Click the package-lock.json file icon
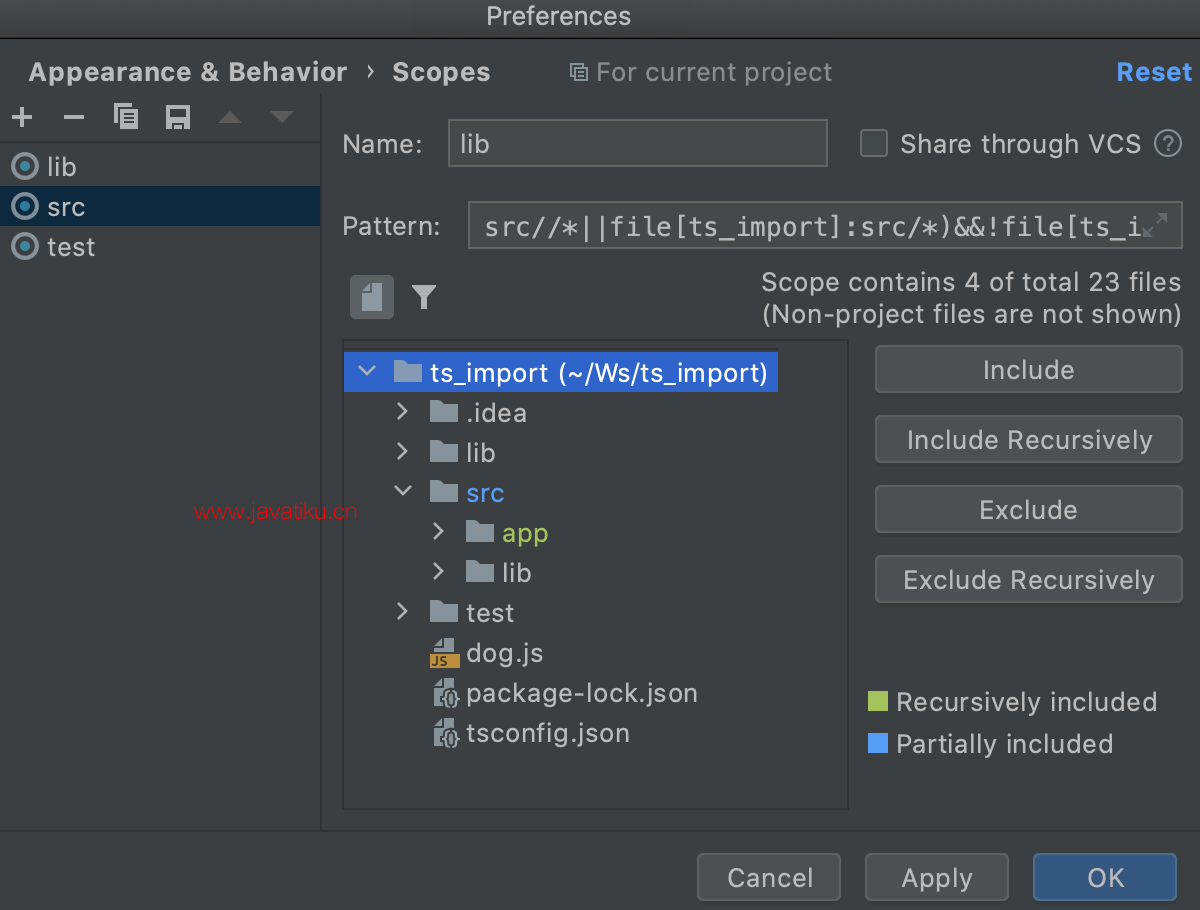Image resolution: width=1200 pixels, height=910 pixels. pos(444,693)
